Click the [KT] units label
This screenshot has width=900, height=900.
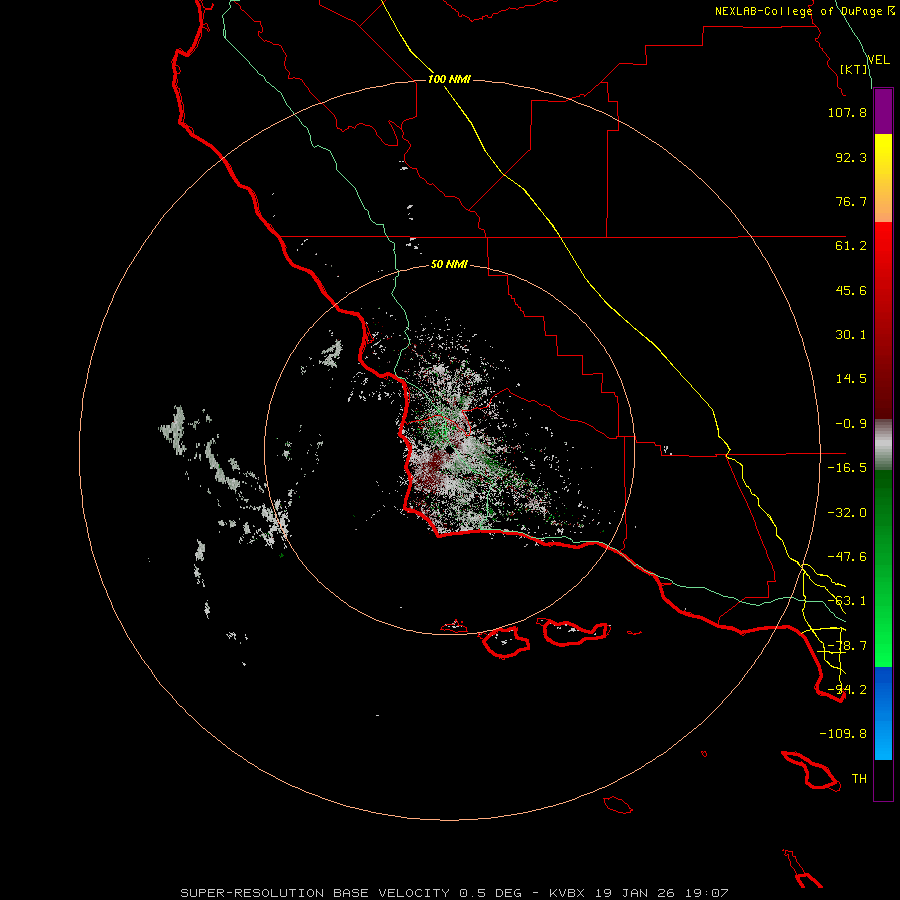tap(854, 69)
